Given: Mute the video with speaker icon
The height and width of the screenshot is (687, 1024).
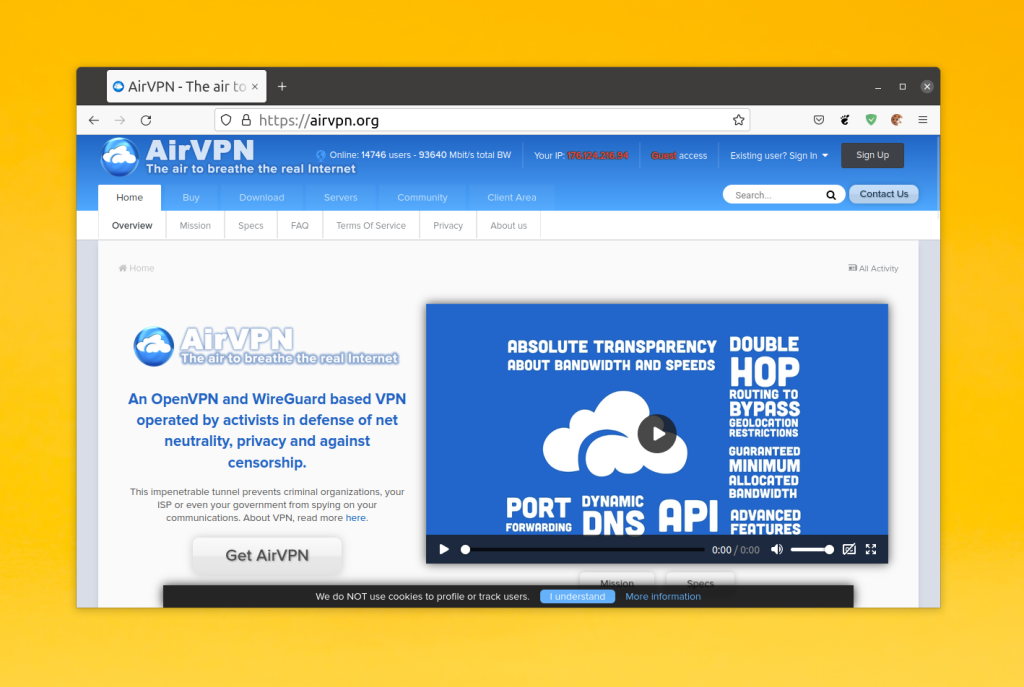Looking at the screenshot, I should click(x=776, y=549).
